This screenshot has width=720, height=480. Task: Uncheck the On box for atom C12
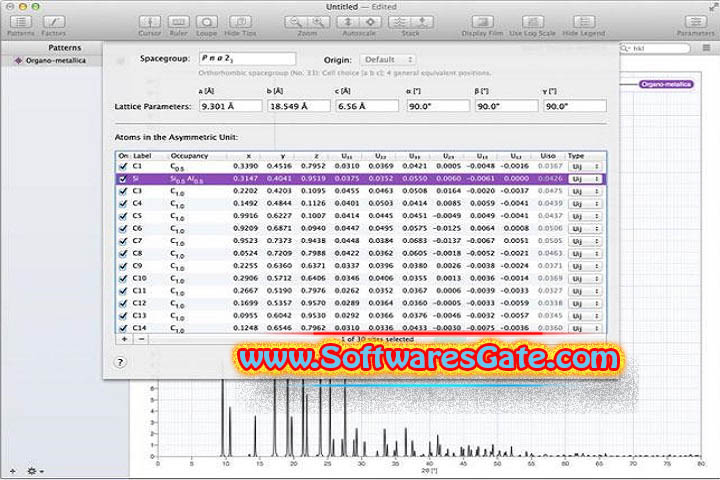(x=123, y=303)
